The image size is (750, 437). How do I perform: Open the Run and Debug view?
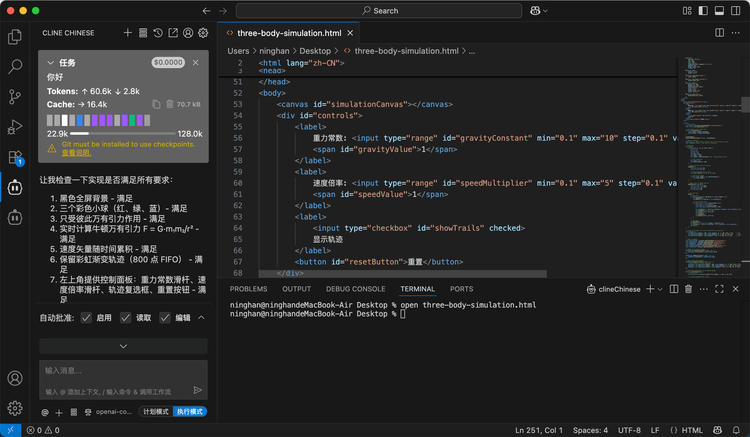click(x=15, y=127)
